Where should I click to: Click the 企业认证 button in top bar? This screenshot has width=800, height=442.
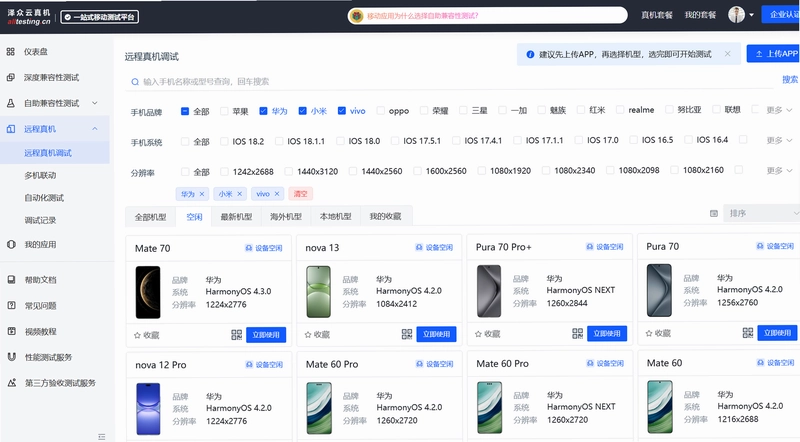(781, 14)
